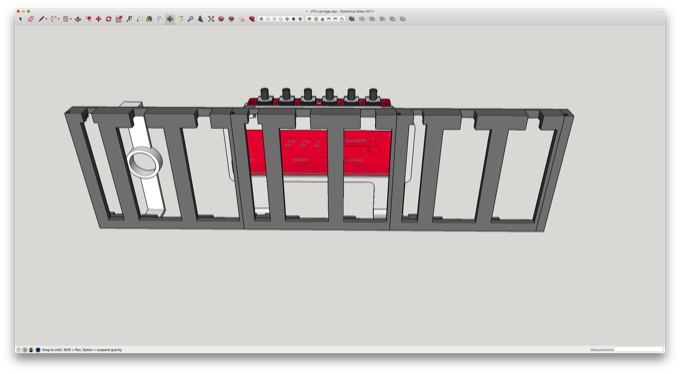Viewport: 680px width, 374px height.
Task: Select the red Rotate tool
Action: click(x=109, y=19)
